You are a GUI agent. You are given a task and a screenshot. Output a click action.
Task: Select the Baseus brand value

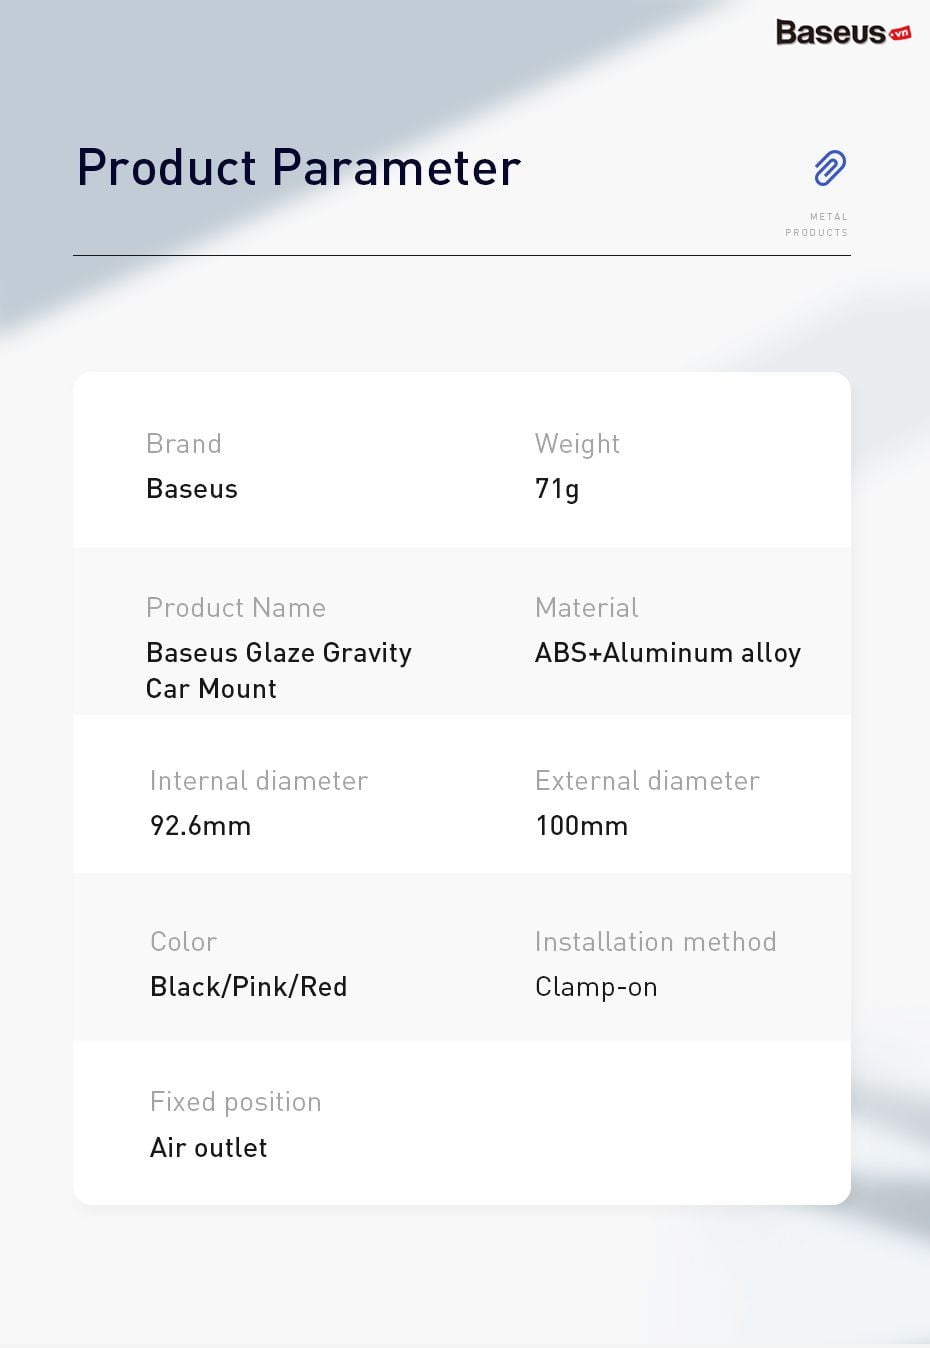click(192, 489)
